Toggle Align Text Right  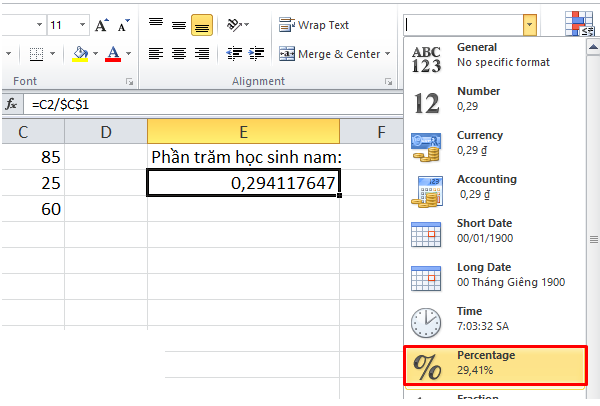tap(202, 54)
